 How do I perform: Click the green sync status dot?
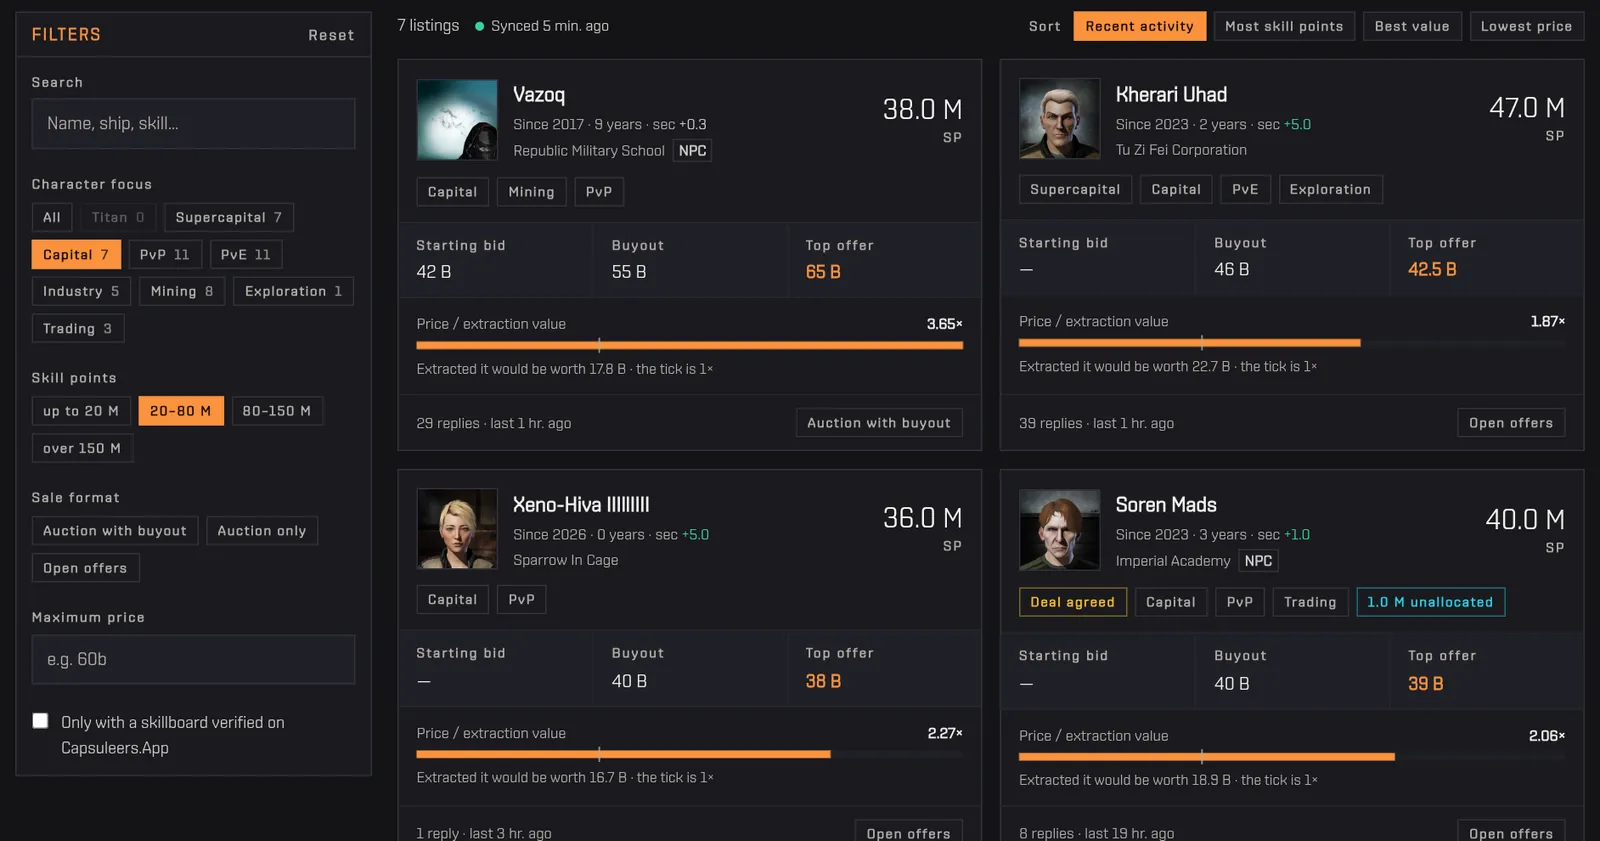[480, 26]
